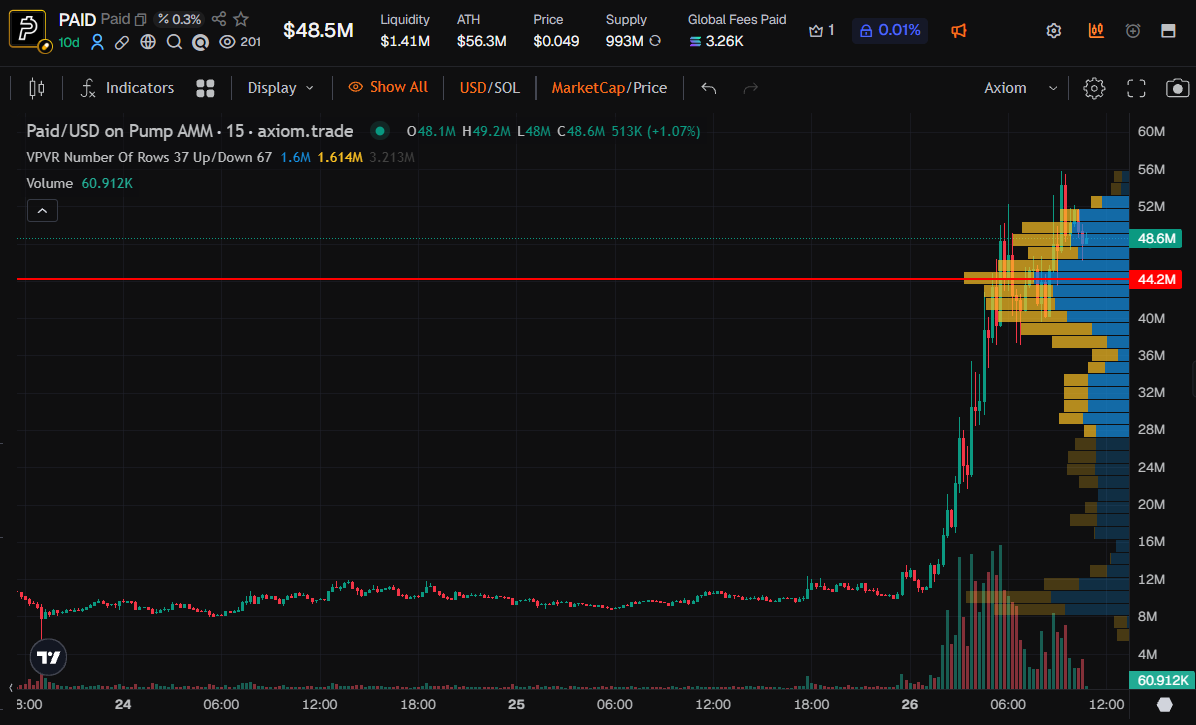Screen dimensions: 1196x725
Task: Add a price alert with the clock-plus icon
Action: [1133, 30]
